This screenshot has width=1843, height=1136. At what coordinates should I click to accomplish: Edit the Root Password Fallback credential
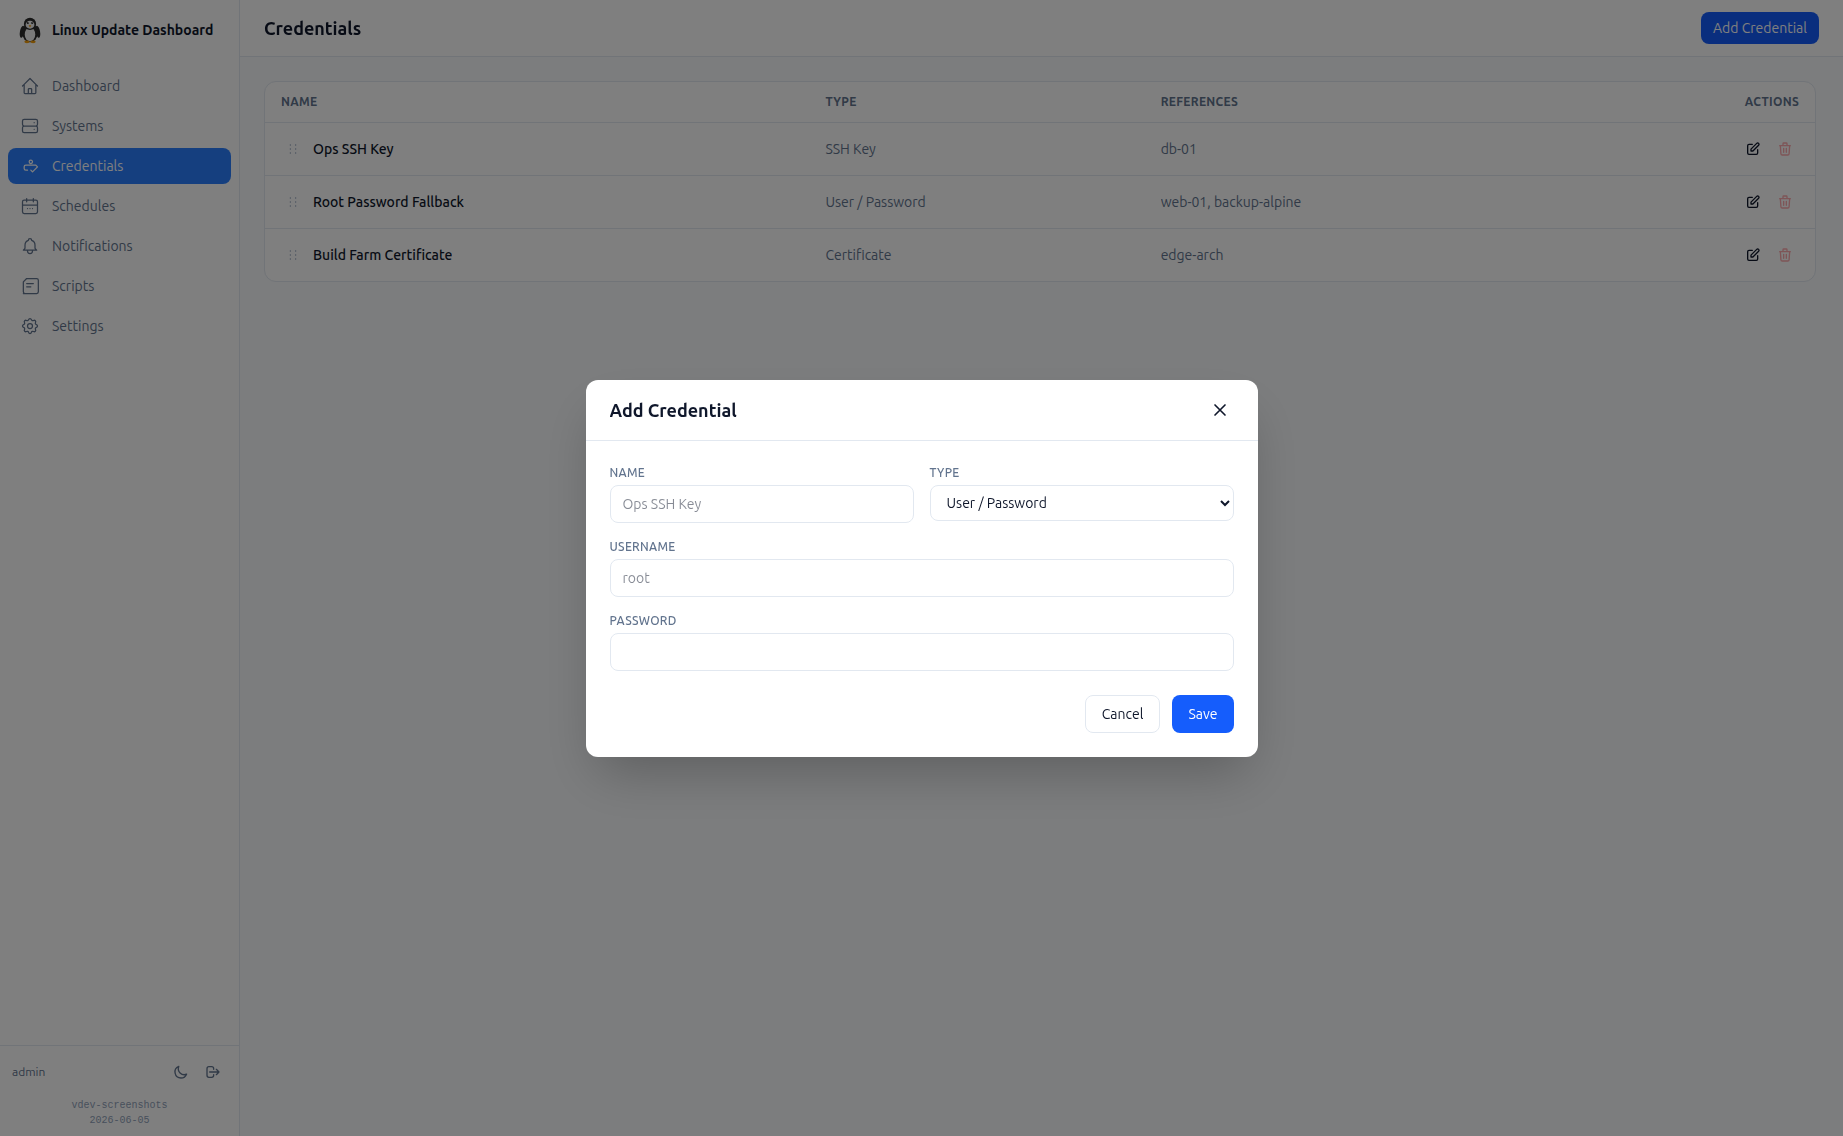1753,202
